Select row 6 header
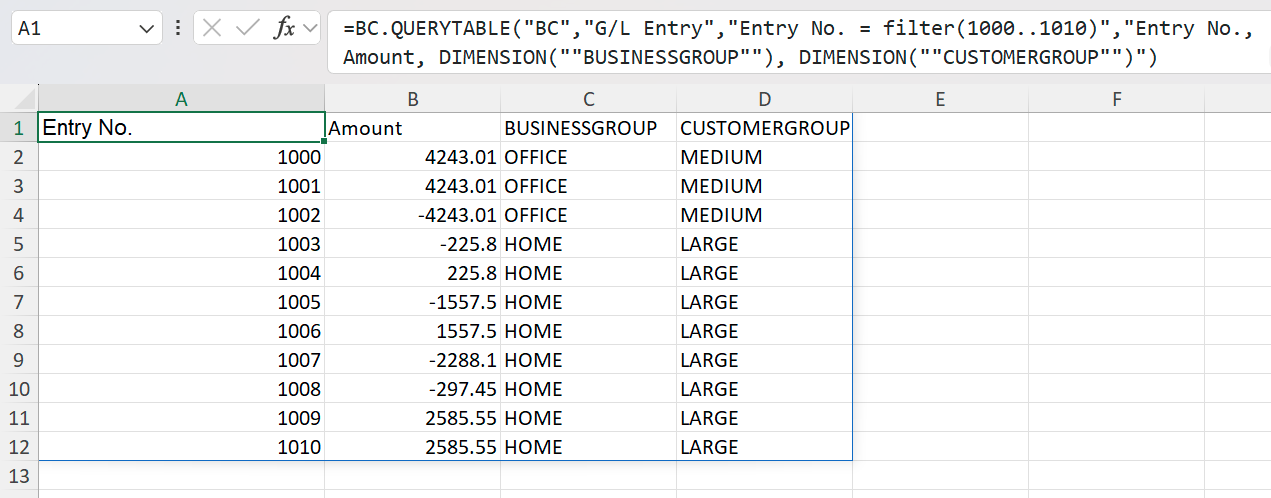The width and height of the screenshot is (1271, 498). click(x=19, y=273)
